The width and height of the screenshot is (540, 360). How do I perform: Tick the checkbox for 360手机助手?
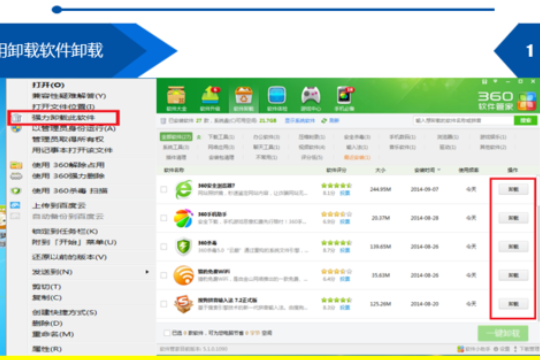164,218
